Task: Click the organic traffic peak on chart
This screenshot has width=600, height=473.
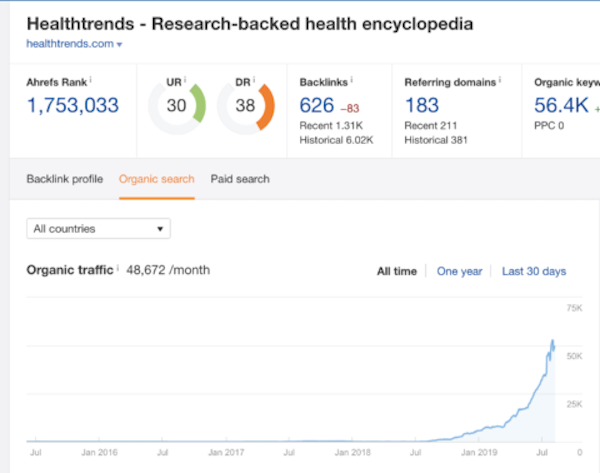Action: tap(553, 341)
